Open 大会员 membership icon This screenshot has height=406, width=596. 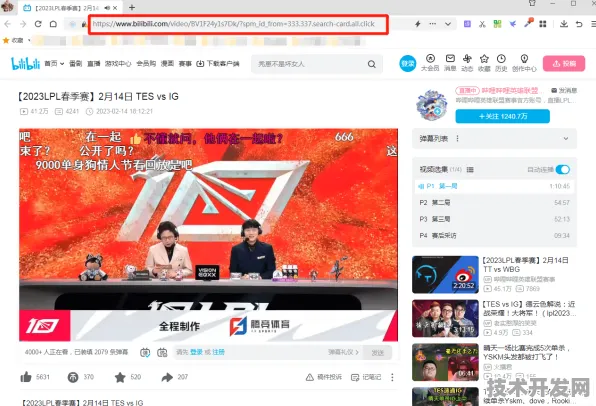click(430, 63)
